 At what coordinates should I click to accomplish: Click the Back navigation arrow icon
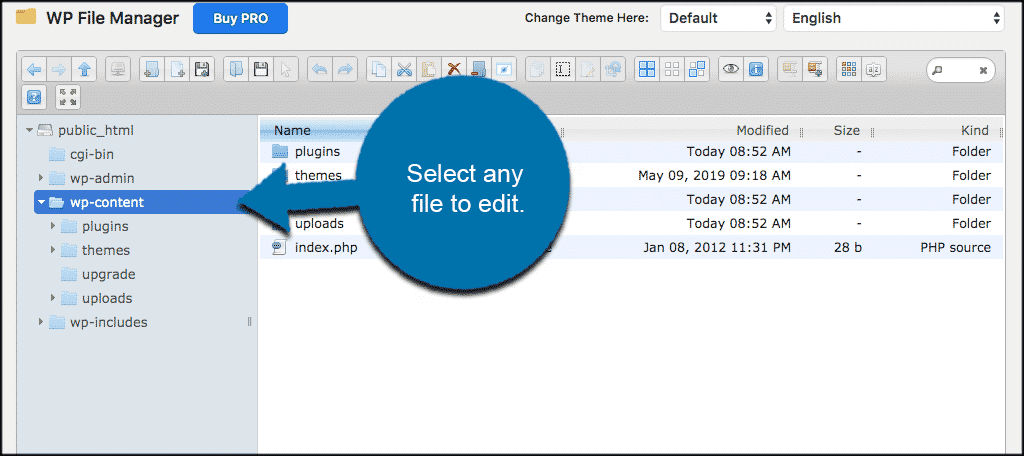[34, 69]
